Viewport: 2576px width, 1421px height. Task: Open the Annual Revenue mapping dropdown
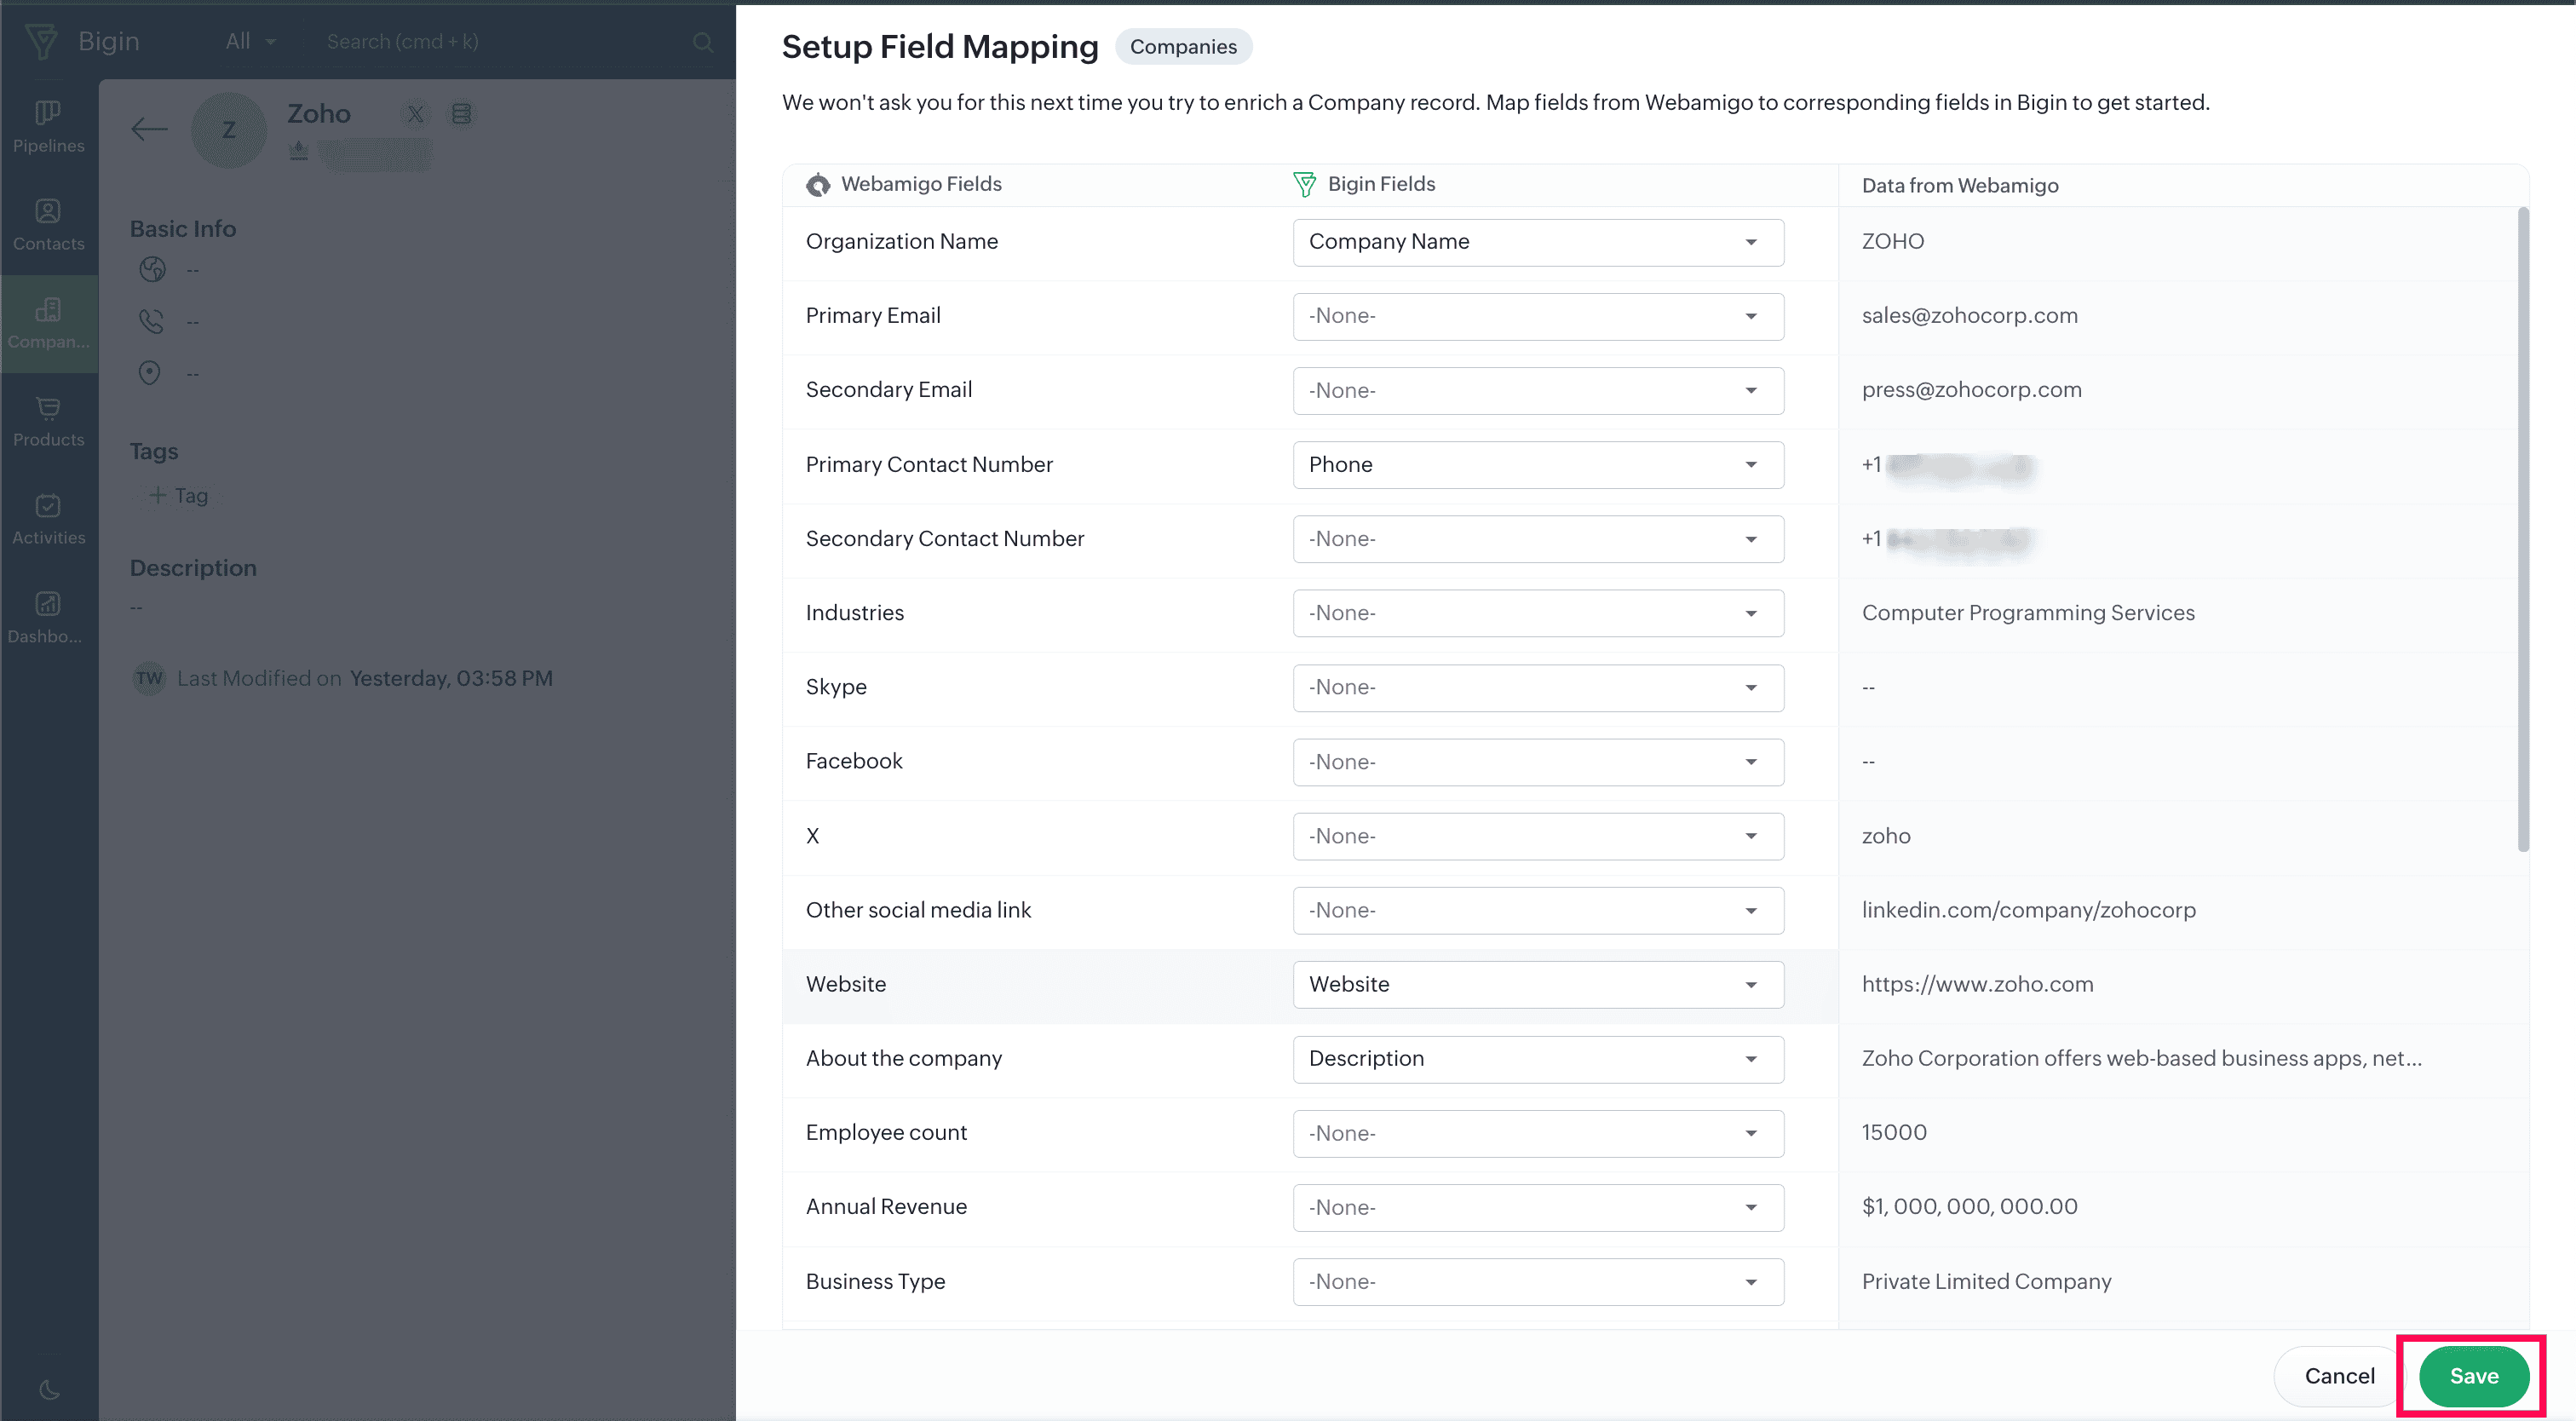coord(1537,1207)
